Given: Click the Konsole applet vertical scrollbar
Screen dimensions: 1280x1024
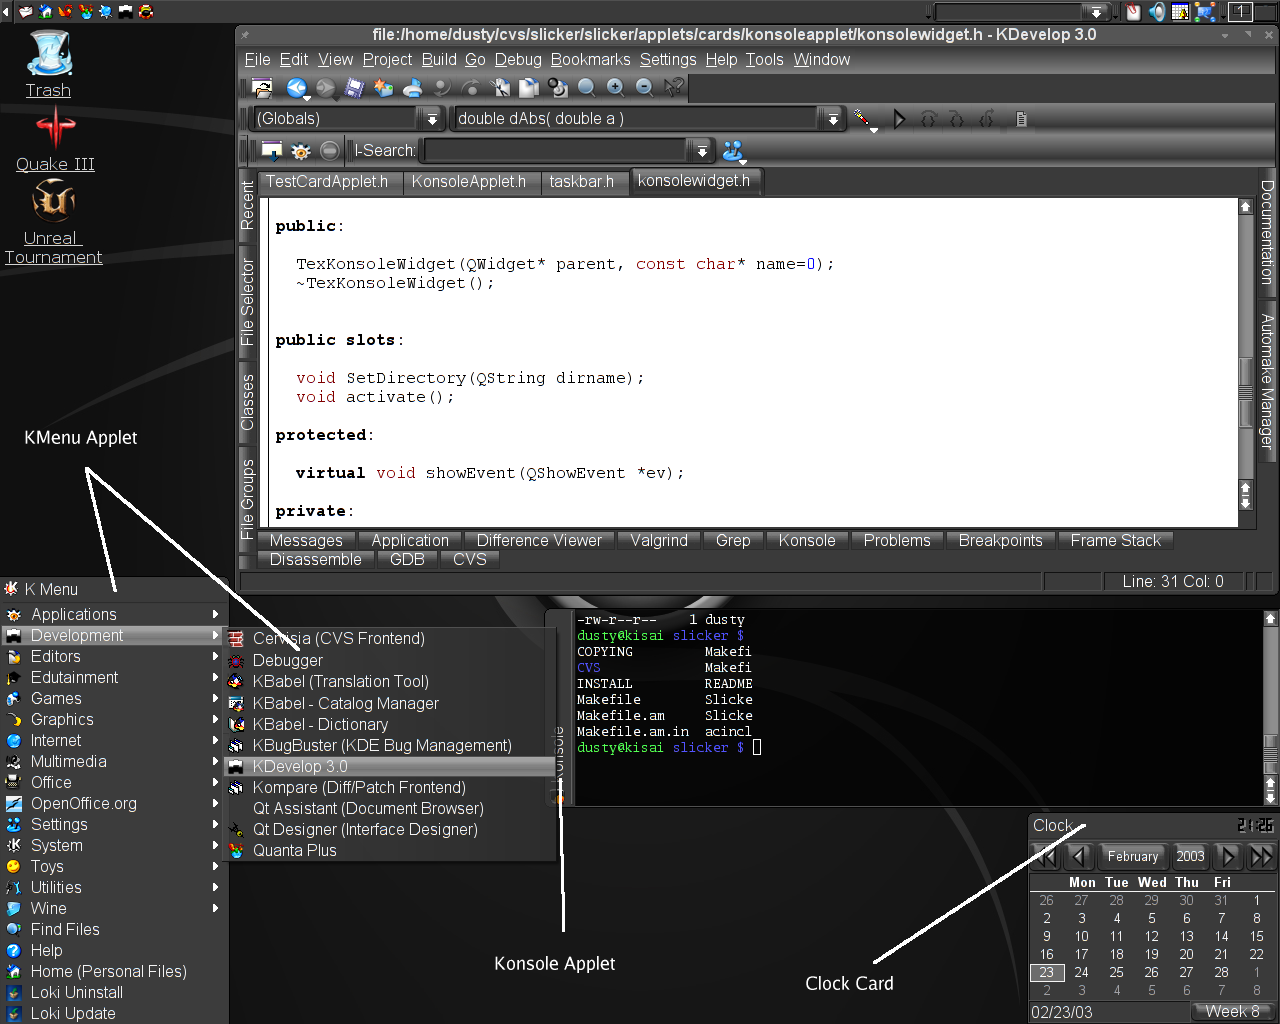Looking at the screenshot, I should 1271,707.
